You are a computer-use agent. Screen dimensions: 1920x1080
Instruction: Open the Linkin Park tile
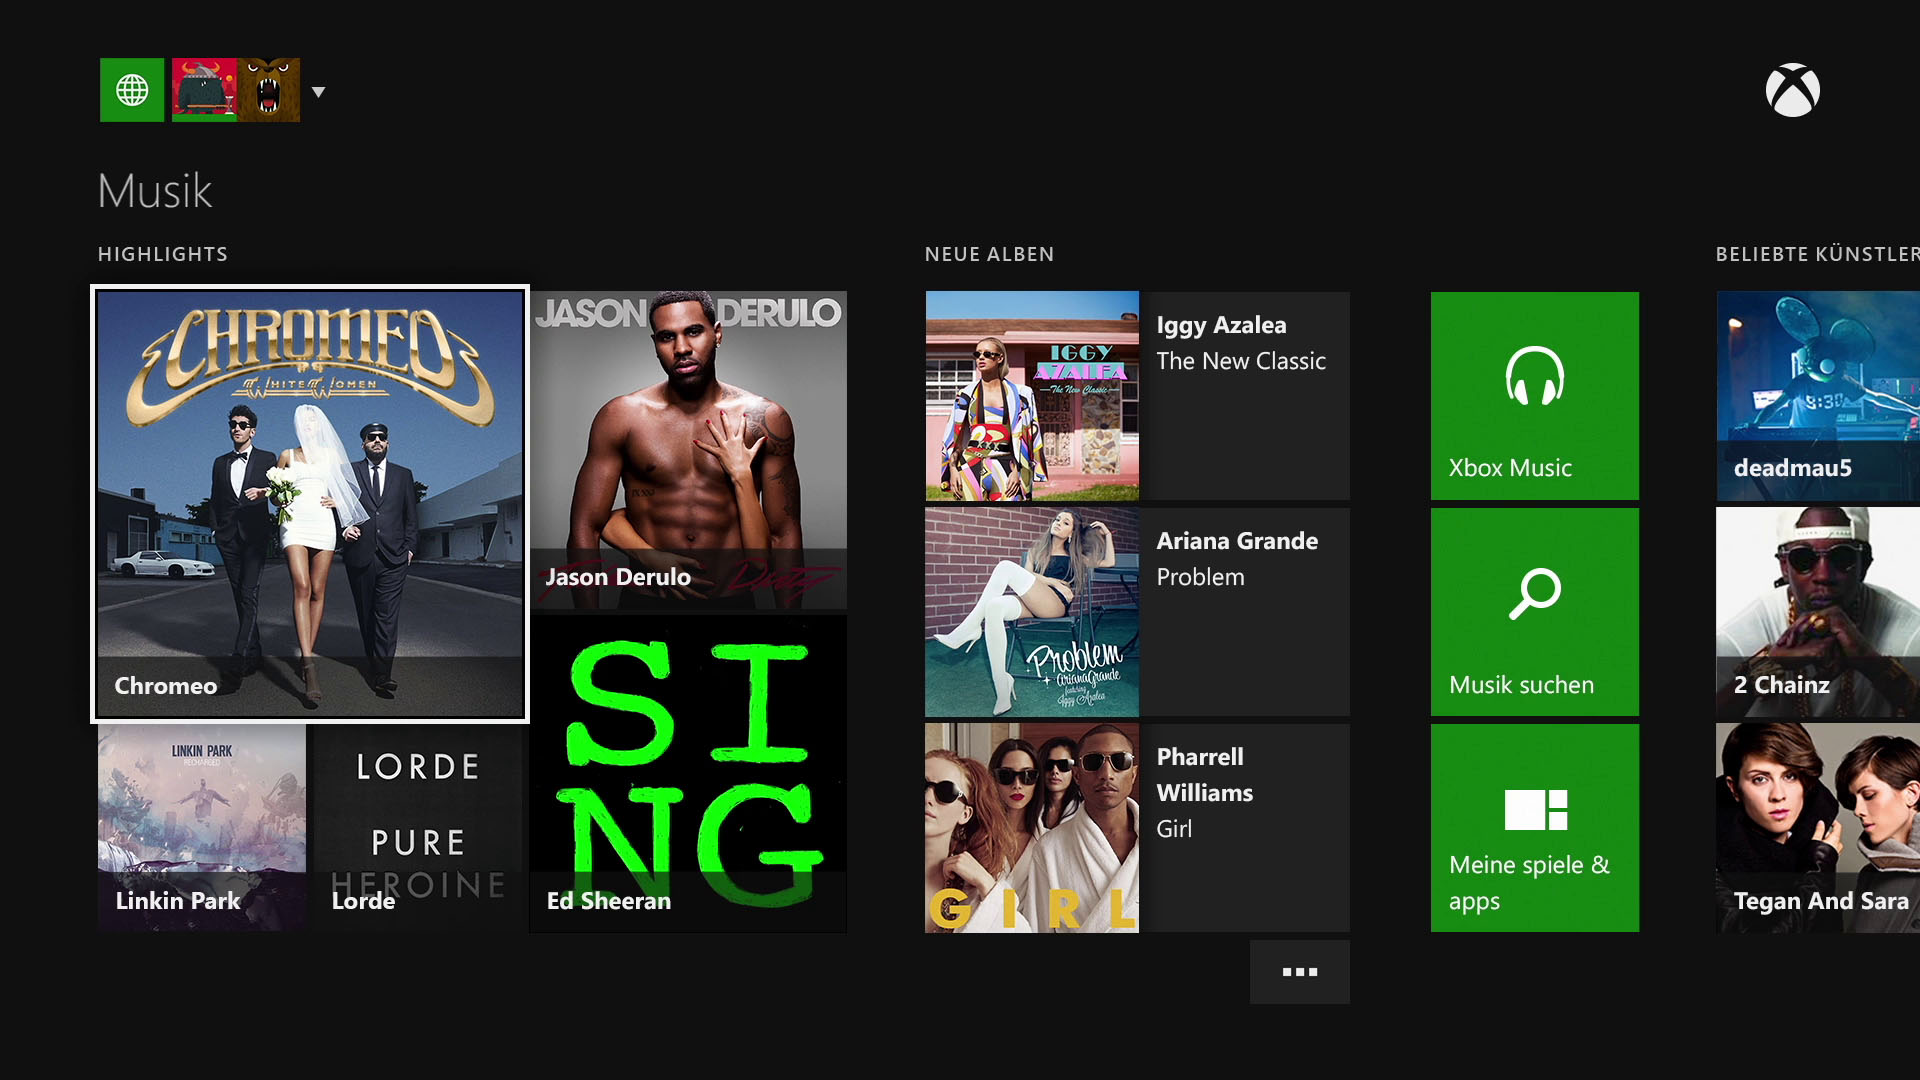pos(202,828)
